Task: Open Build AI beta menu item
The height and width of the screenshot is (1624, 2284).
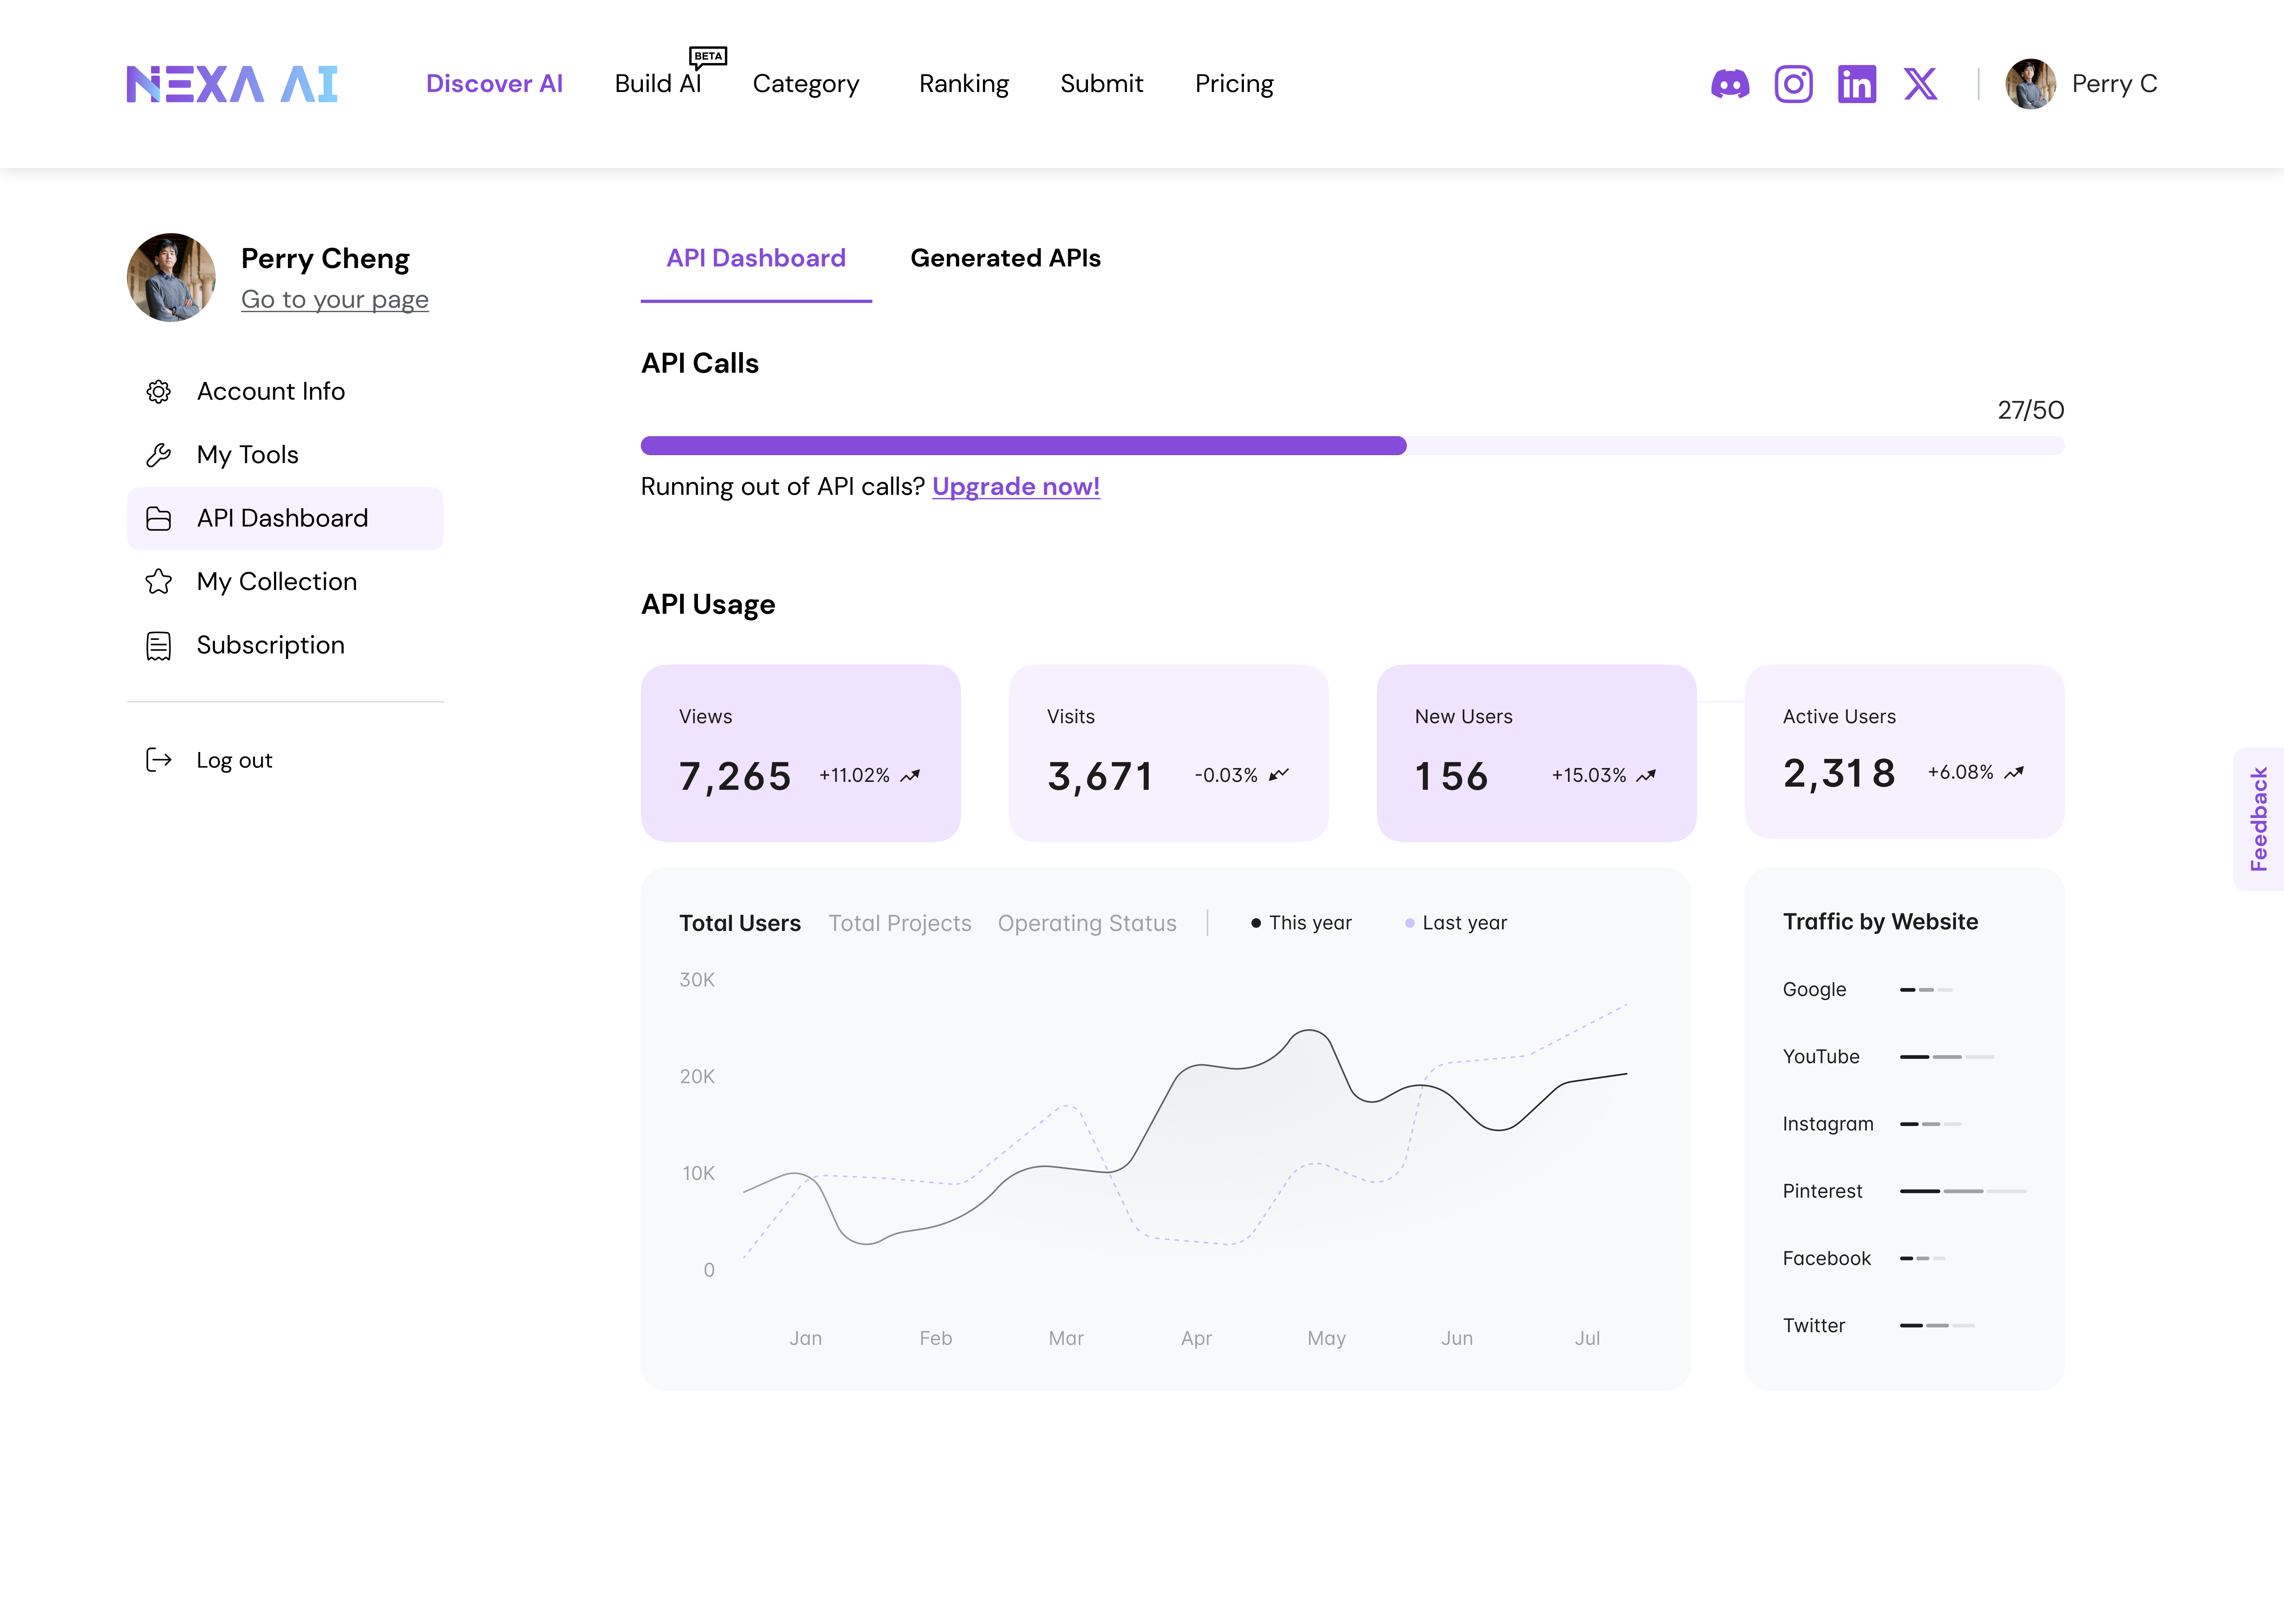Action: [658, 84]
